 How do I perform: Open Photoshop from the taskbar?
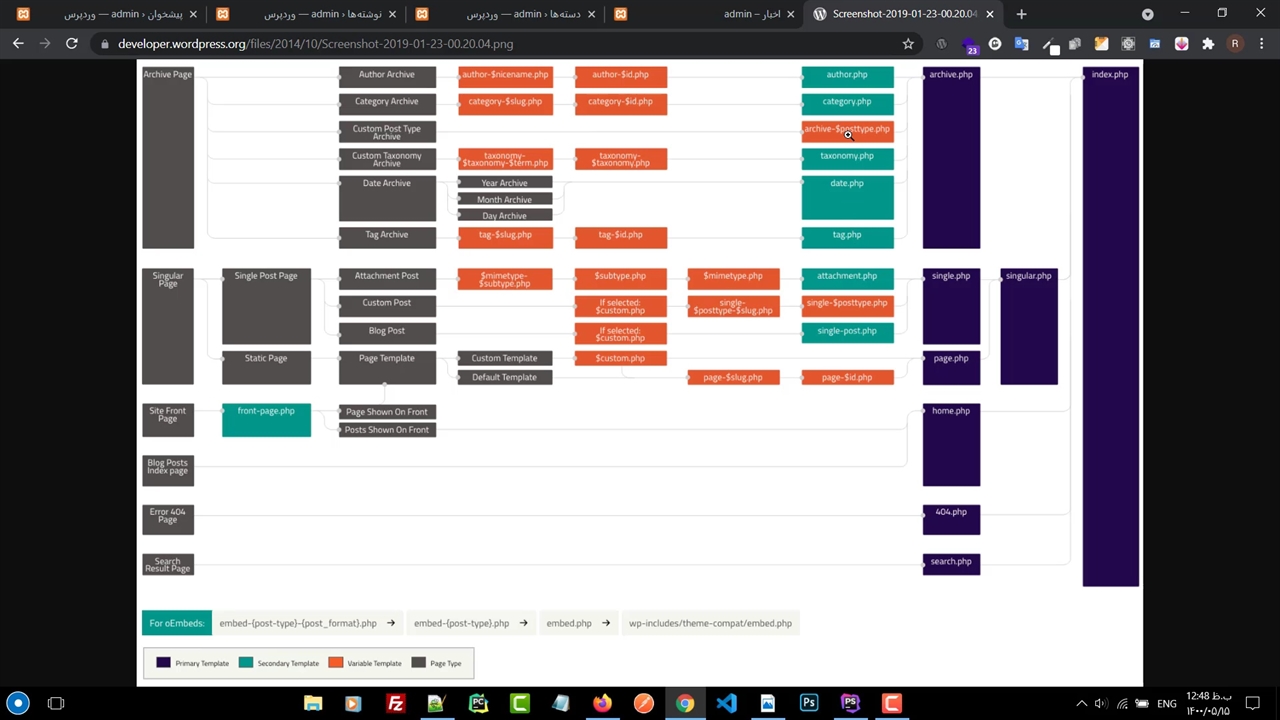click(x=809, y=703)
